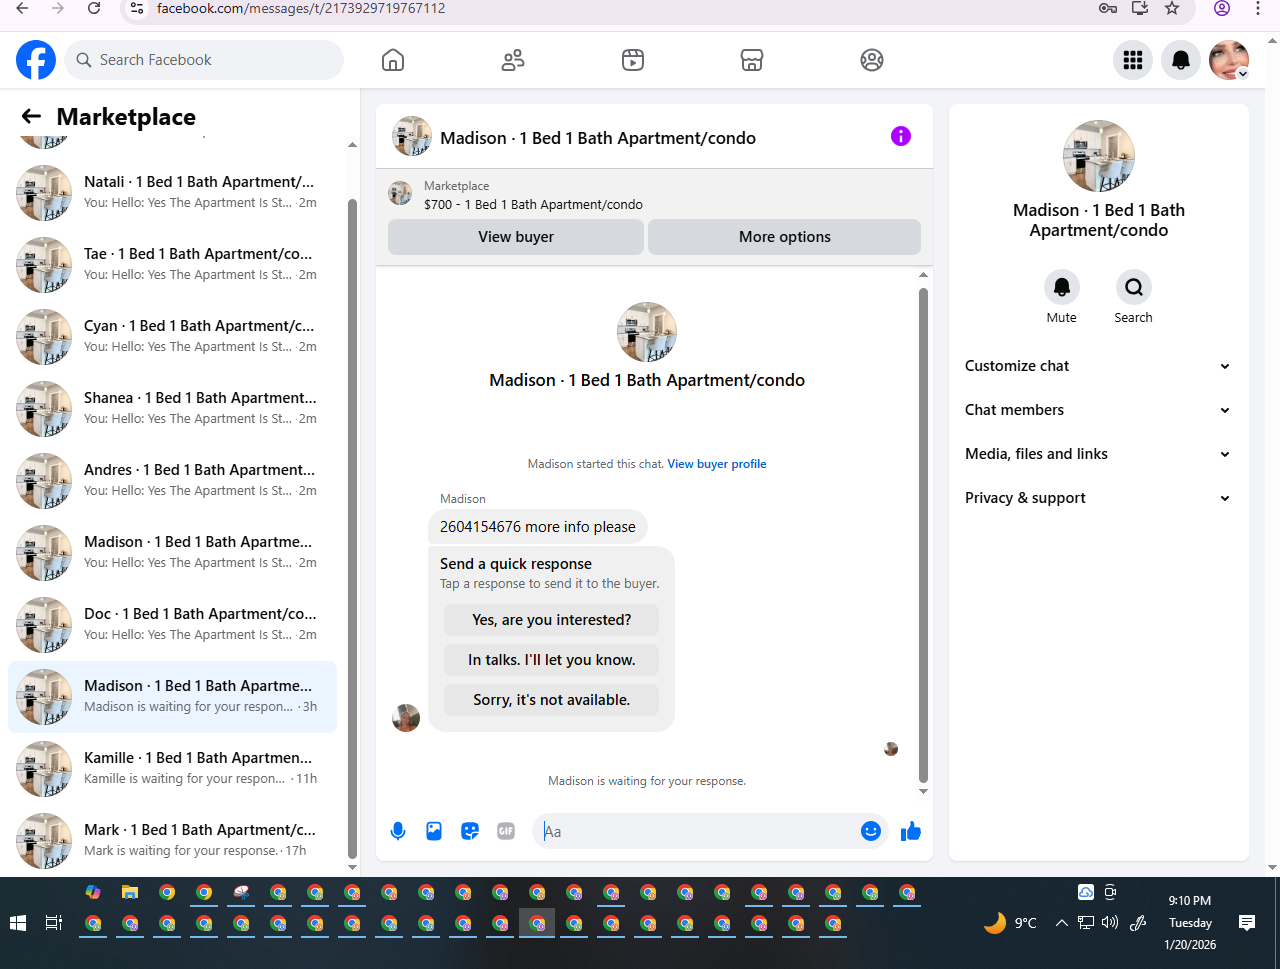Open the sticker picker
This screenshot has width=1280, height=969.
(470, 831)
